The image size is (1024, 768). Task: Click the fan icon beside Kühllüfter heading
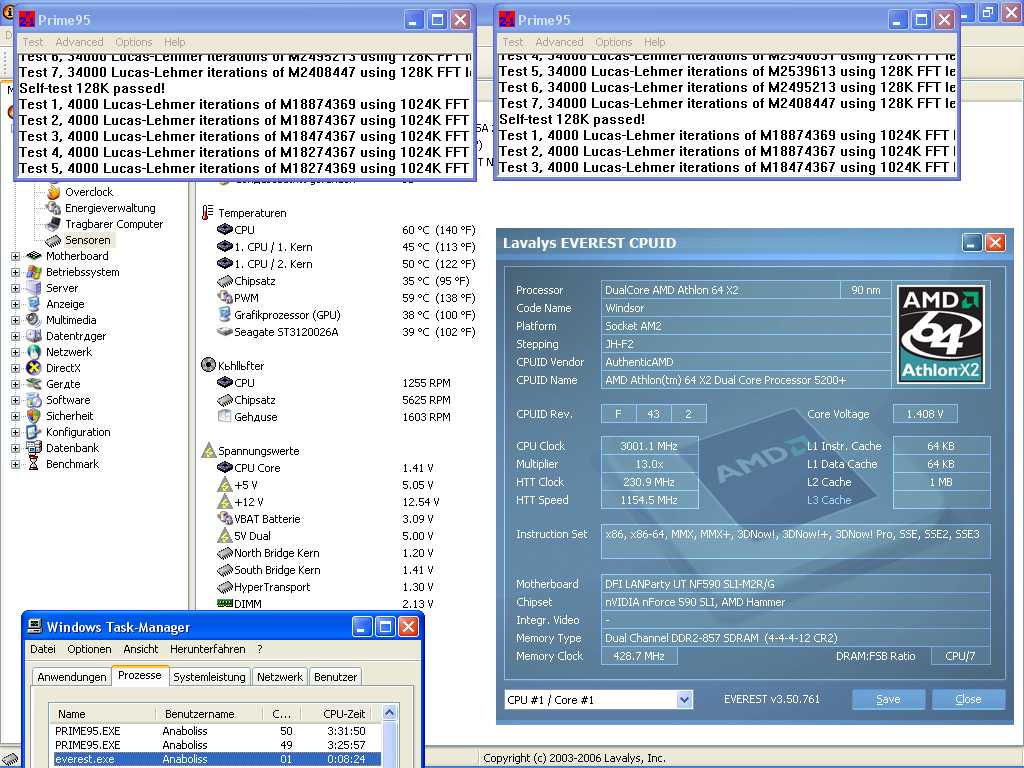[208, 365]
